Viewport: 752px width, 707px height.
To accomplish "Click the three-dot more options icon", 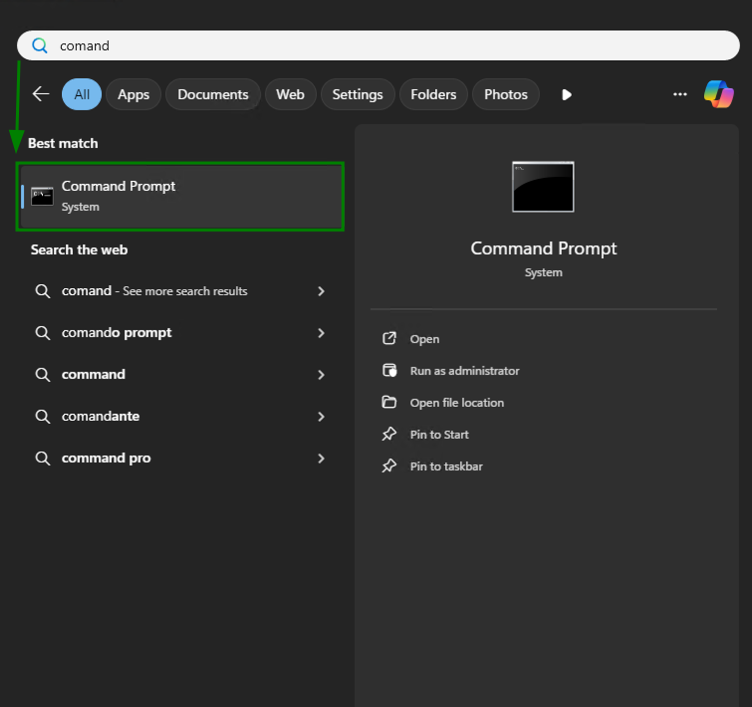I will click(x=680, y=94).
